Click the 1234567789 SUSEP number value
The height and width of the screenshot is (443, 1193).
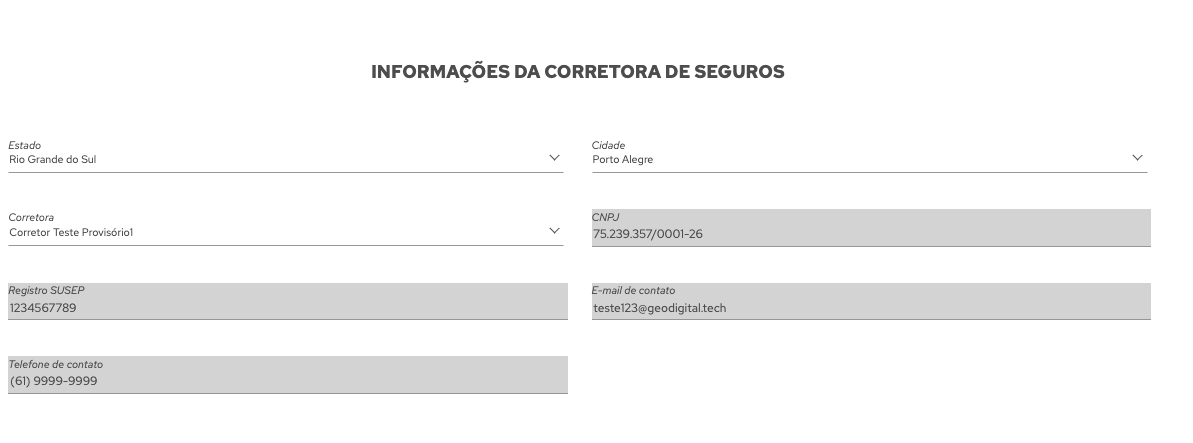point(43,308)
